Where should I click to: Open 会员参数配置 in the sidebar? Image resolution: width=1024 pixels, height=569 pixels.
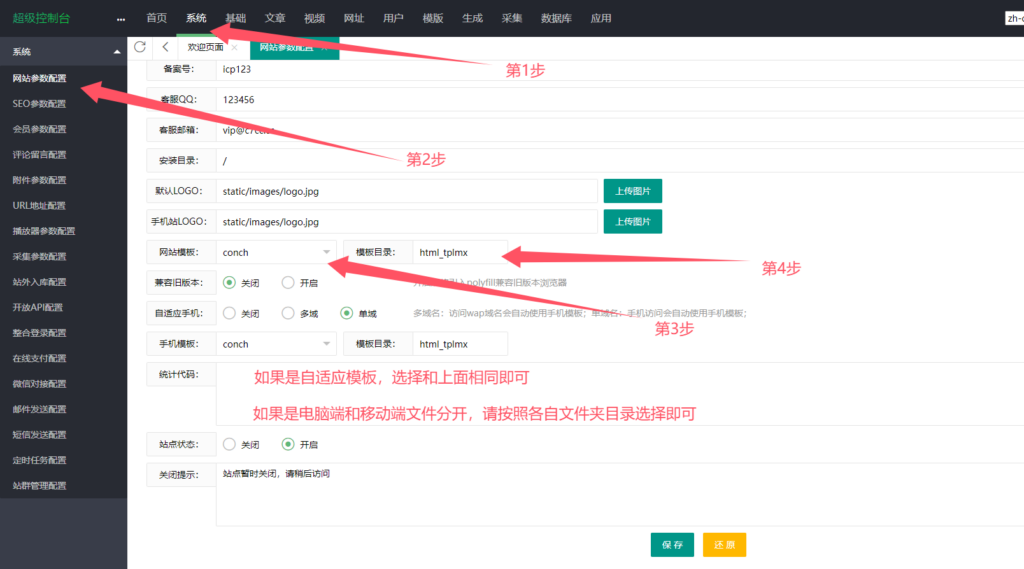[39, 129]
